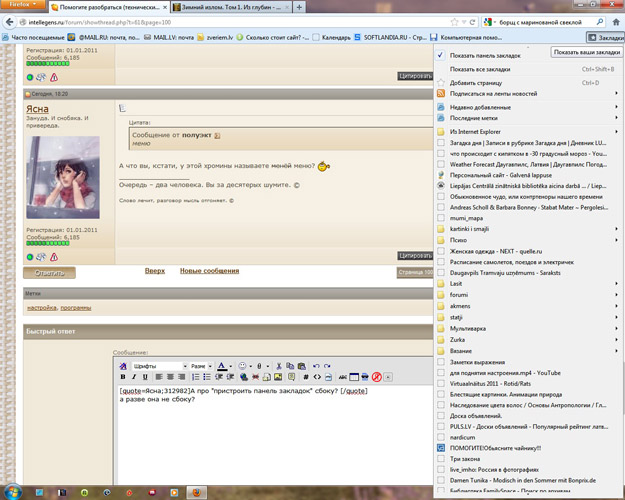
Task: Click the smiley emoticon icon in editor toolbar
Action: click(243, 366)
